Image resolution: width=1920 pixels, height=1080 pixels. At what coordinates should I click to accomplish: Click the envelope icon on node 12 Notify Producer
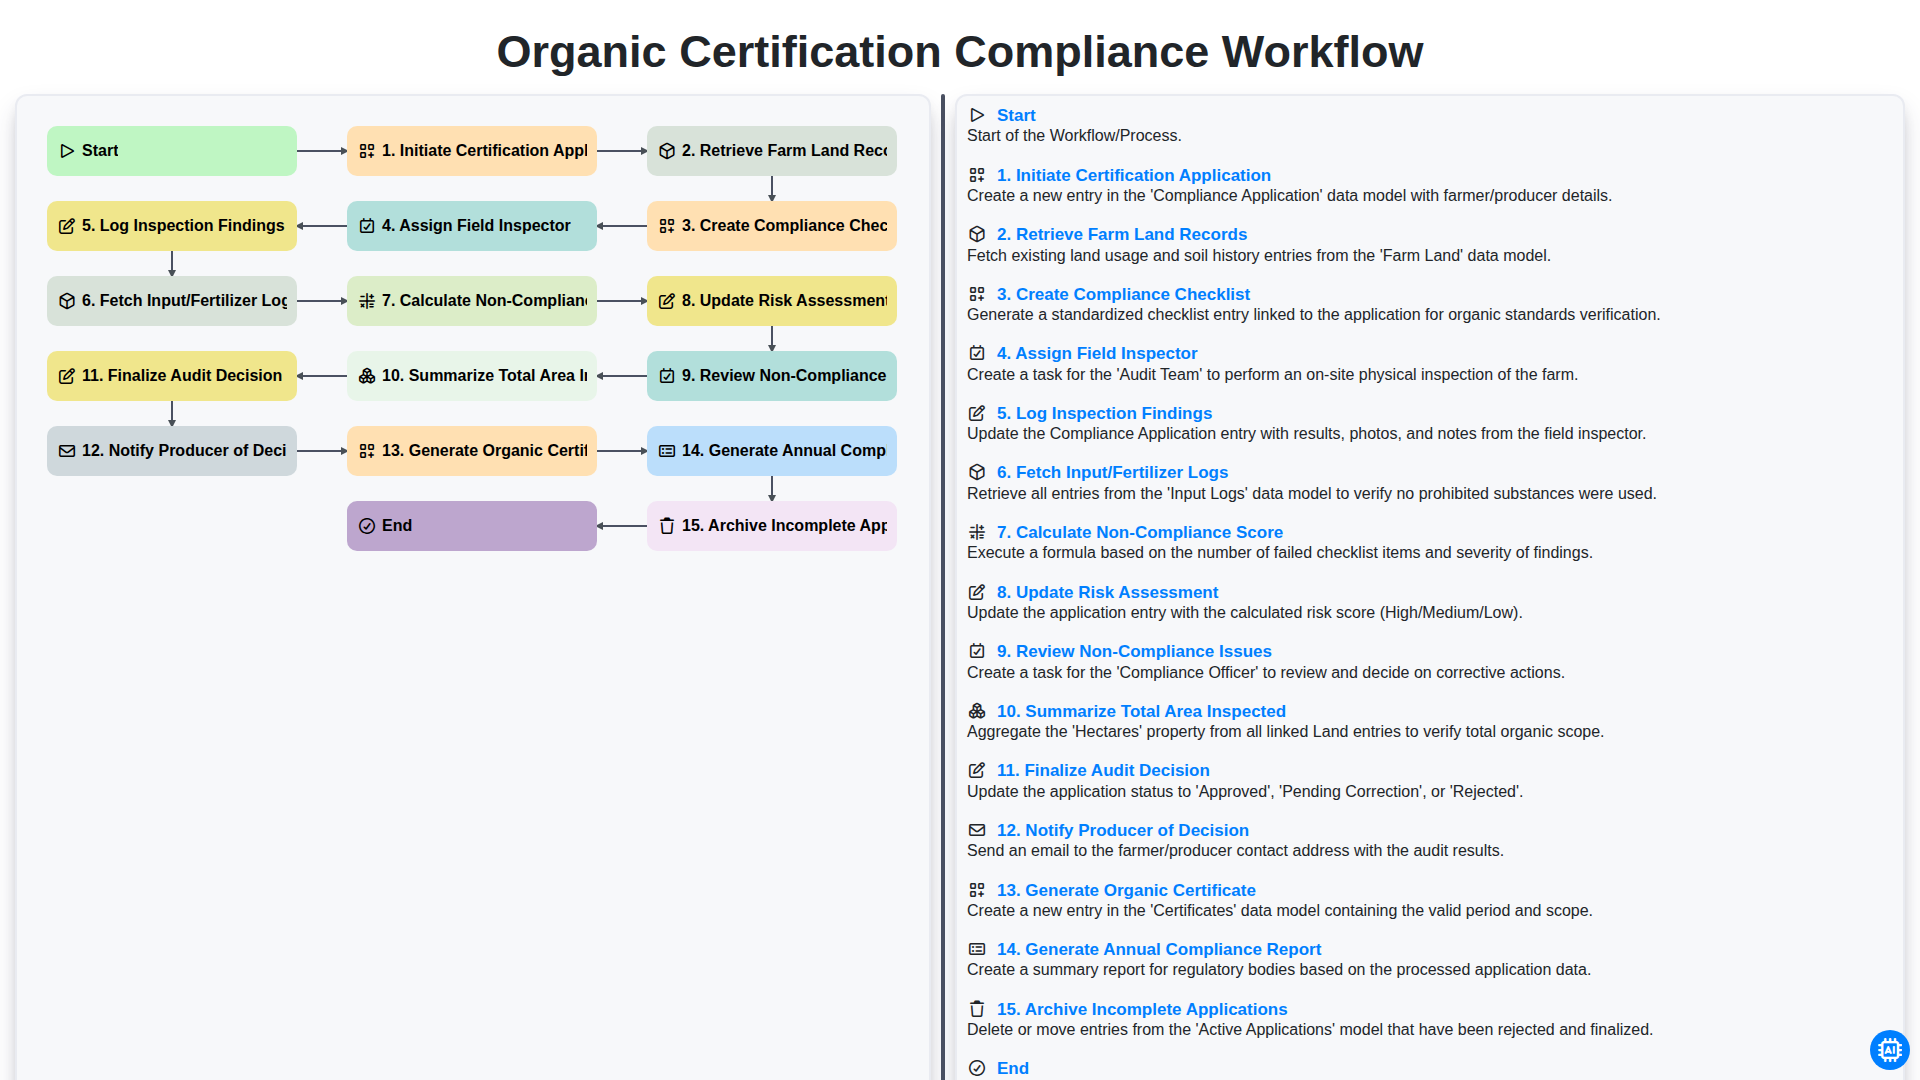tap(67, 451)
